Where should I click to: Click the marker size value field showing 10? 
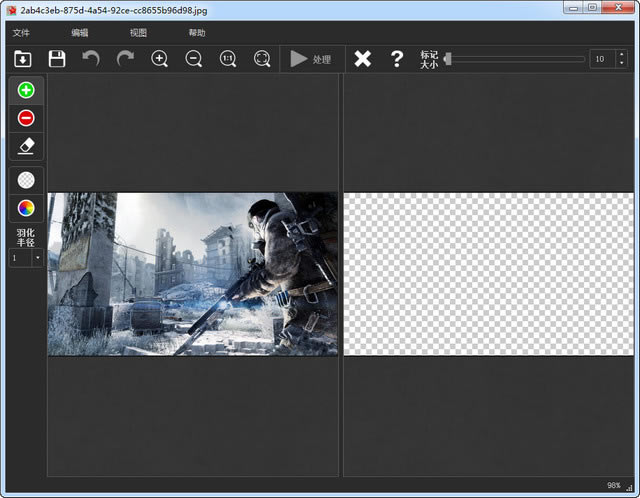click(x=603, y=59)
